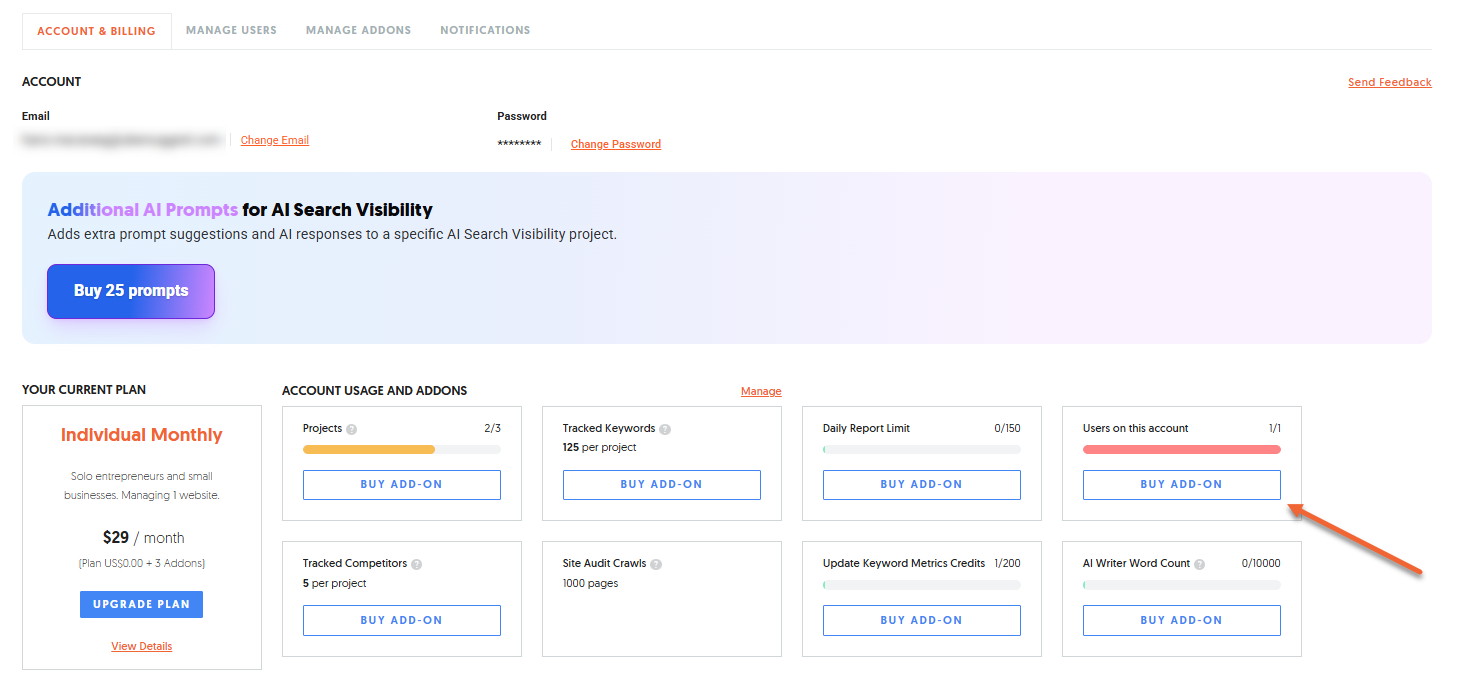The height and width of the screenshot is (685, 1467).
Task: Click the AI Writer Word Count usage bar
Action: click(x=1182, y=585)
